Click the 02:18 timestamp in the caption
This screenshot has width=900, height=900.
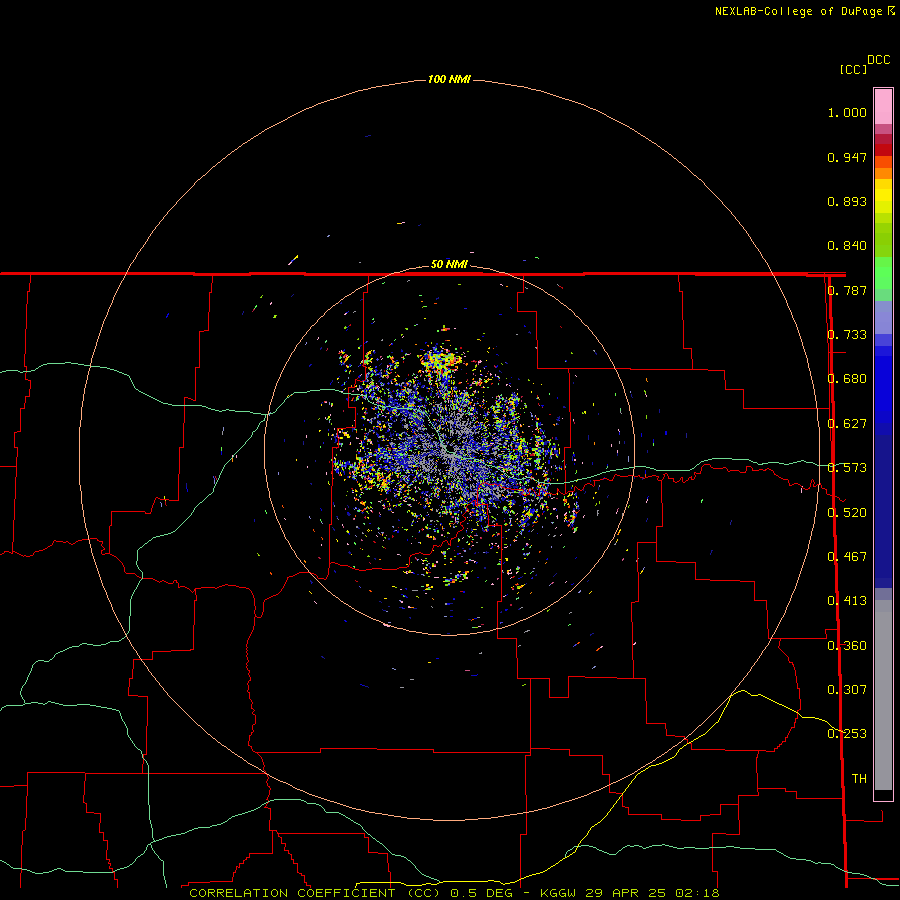697,893
